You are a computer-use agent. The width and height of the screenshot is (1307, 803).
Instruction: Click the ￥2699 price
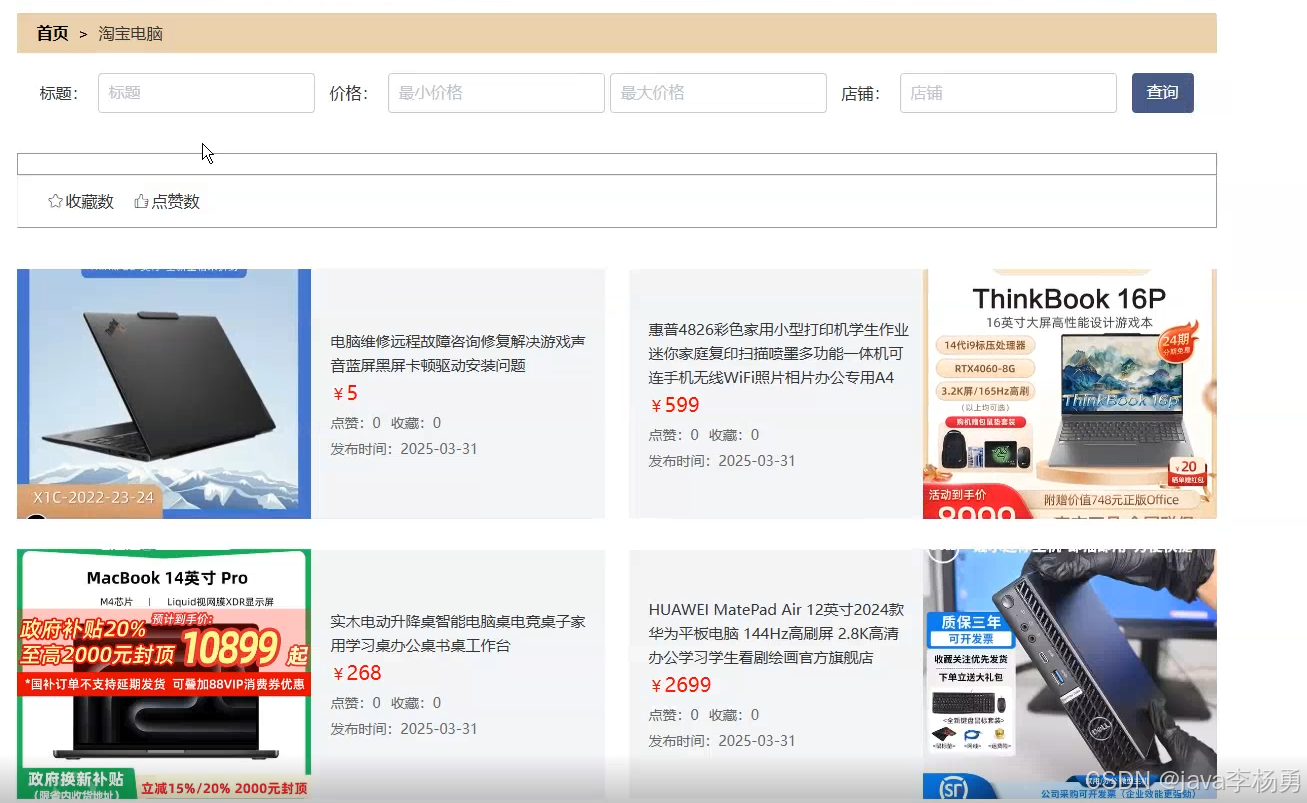click(x=680, y=685)
